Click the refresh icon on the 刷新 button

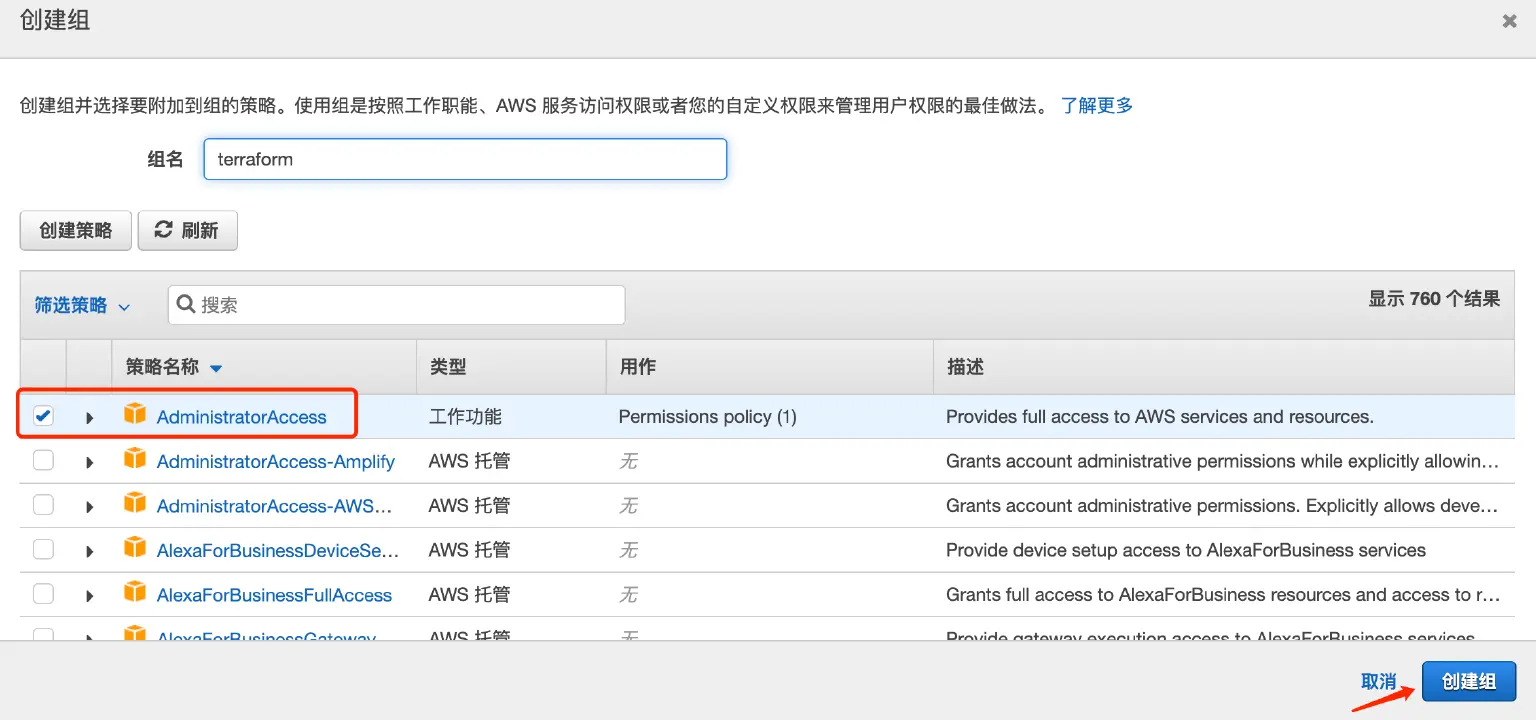163,230
